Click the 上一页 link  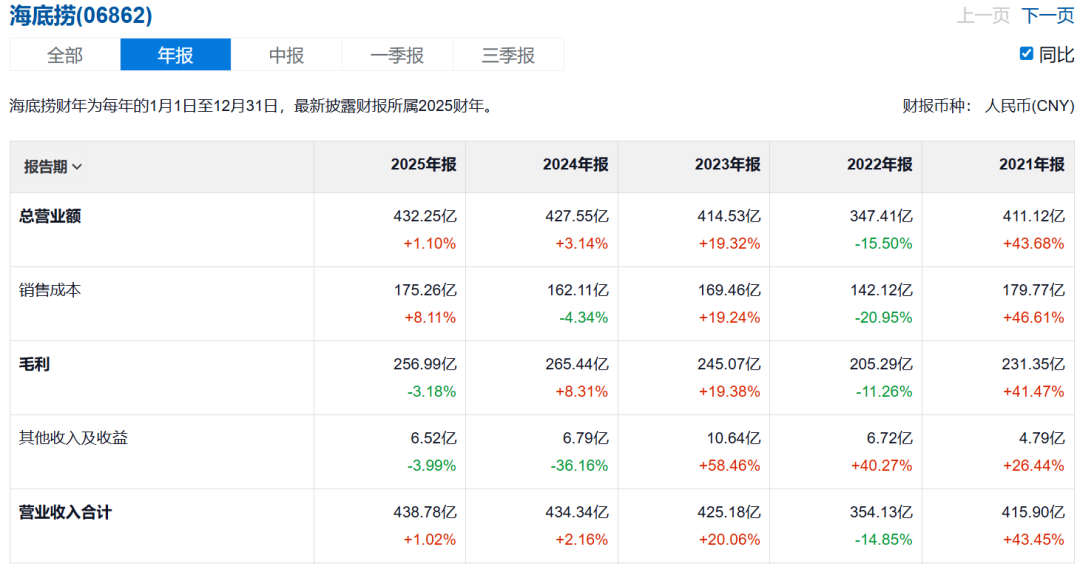pyautogui.click(x=983, y=16)
